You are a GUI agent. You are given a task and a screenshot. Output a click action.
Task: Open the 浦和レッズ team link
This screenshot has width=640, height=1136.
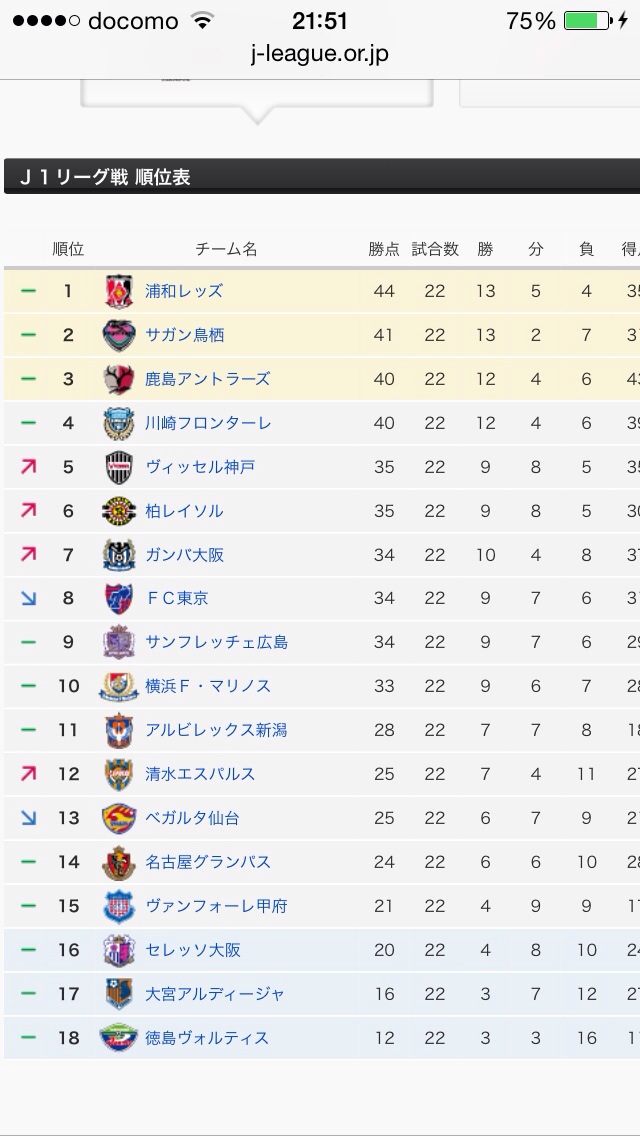click(184, 291)
